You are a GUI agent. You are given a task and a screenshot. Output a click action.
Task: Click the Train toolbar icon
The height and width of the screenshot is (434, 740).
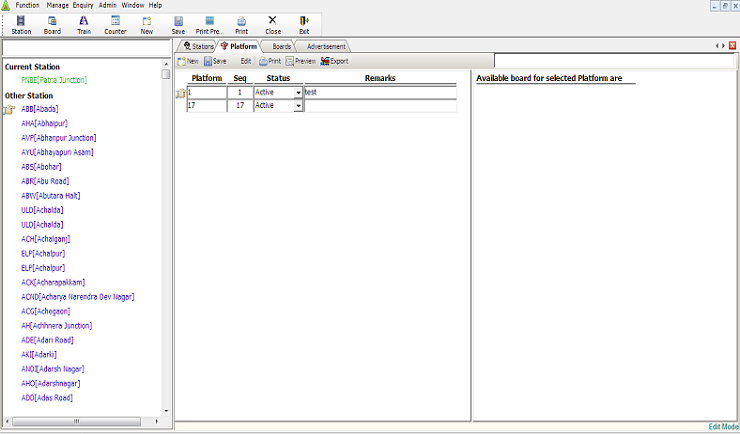pos(83,24)
